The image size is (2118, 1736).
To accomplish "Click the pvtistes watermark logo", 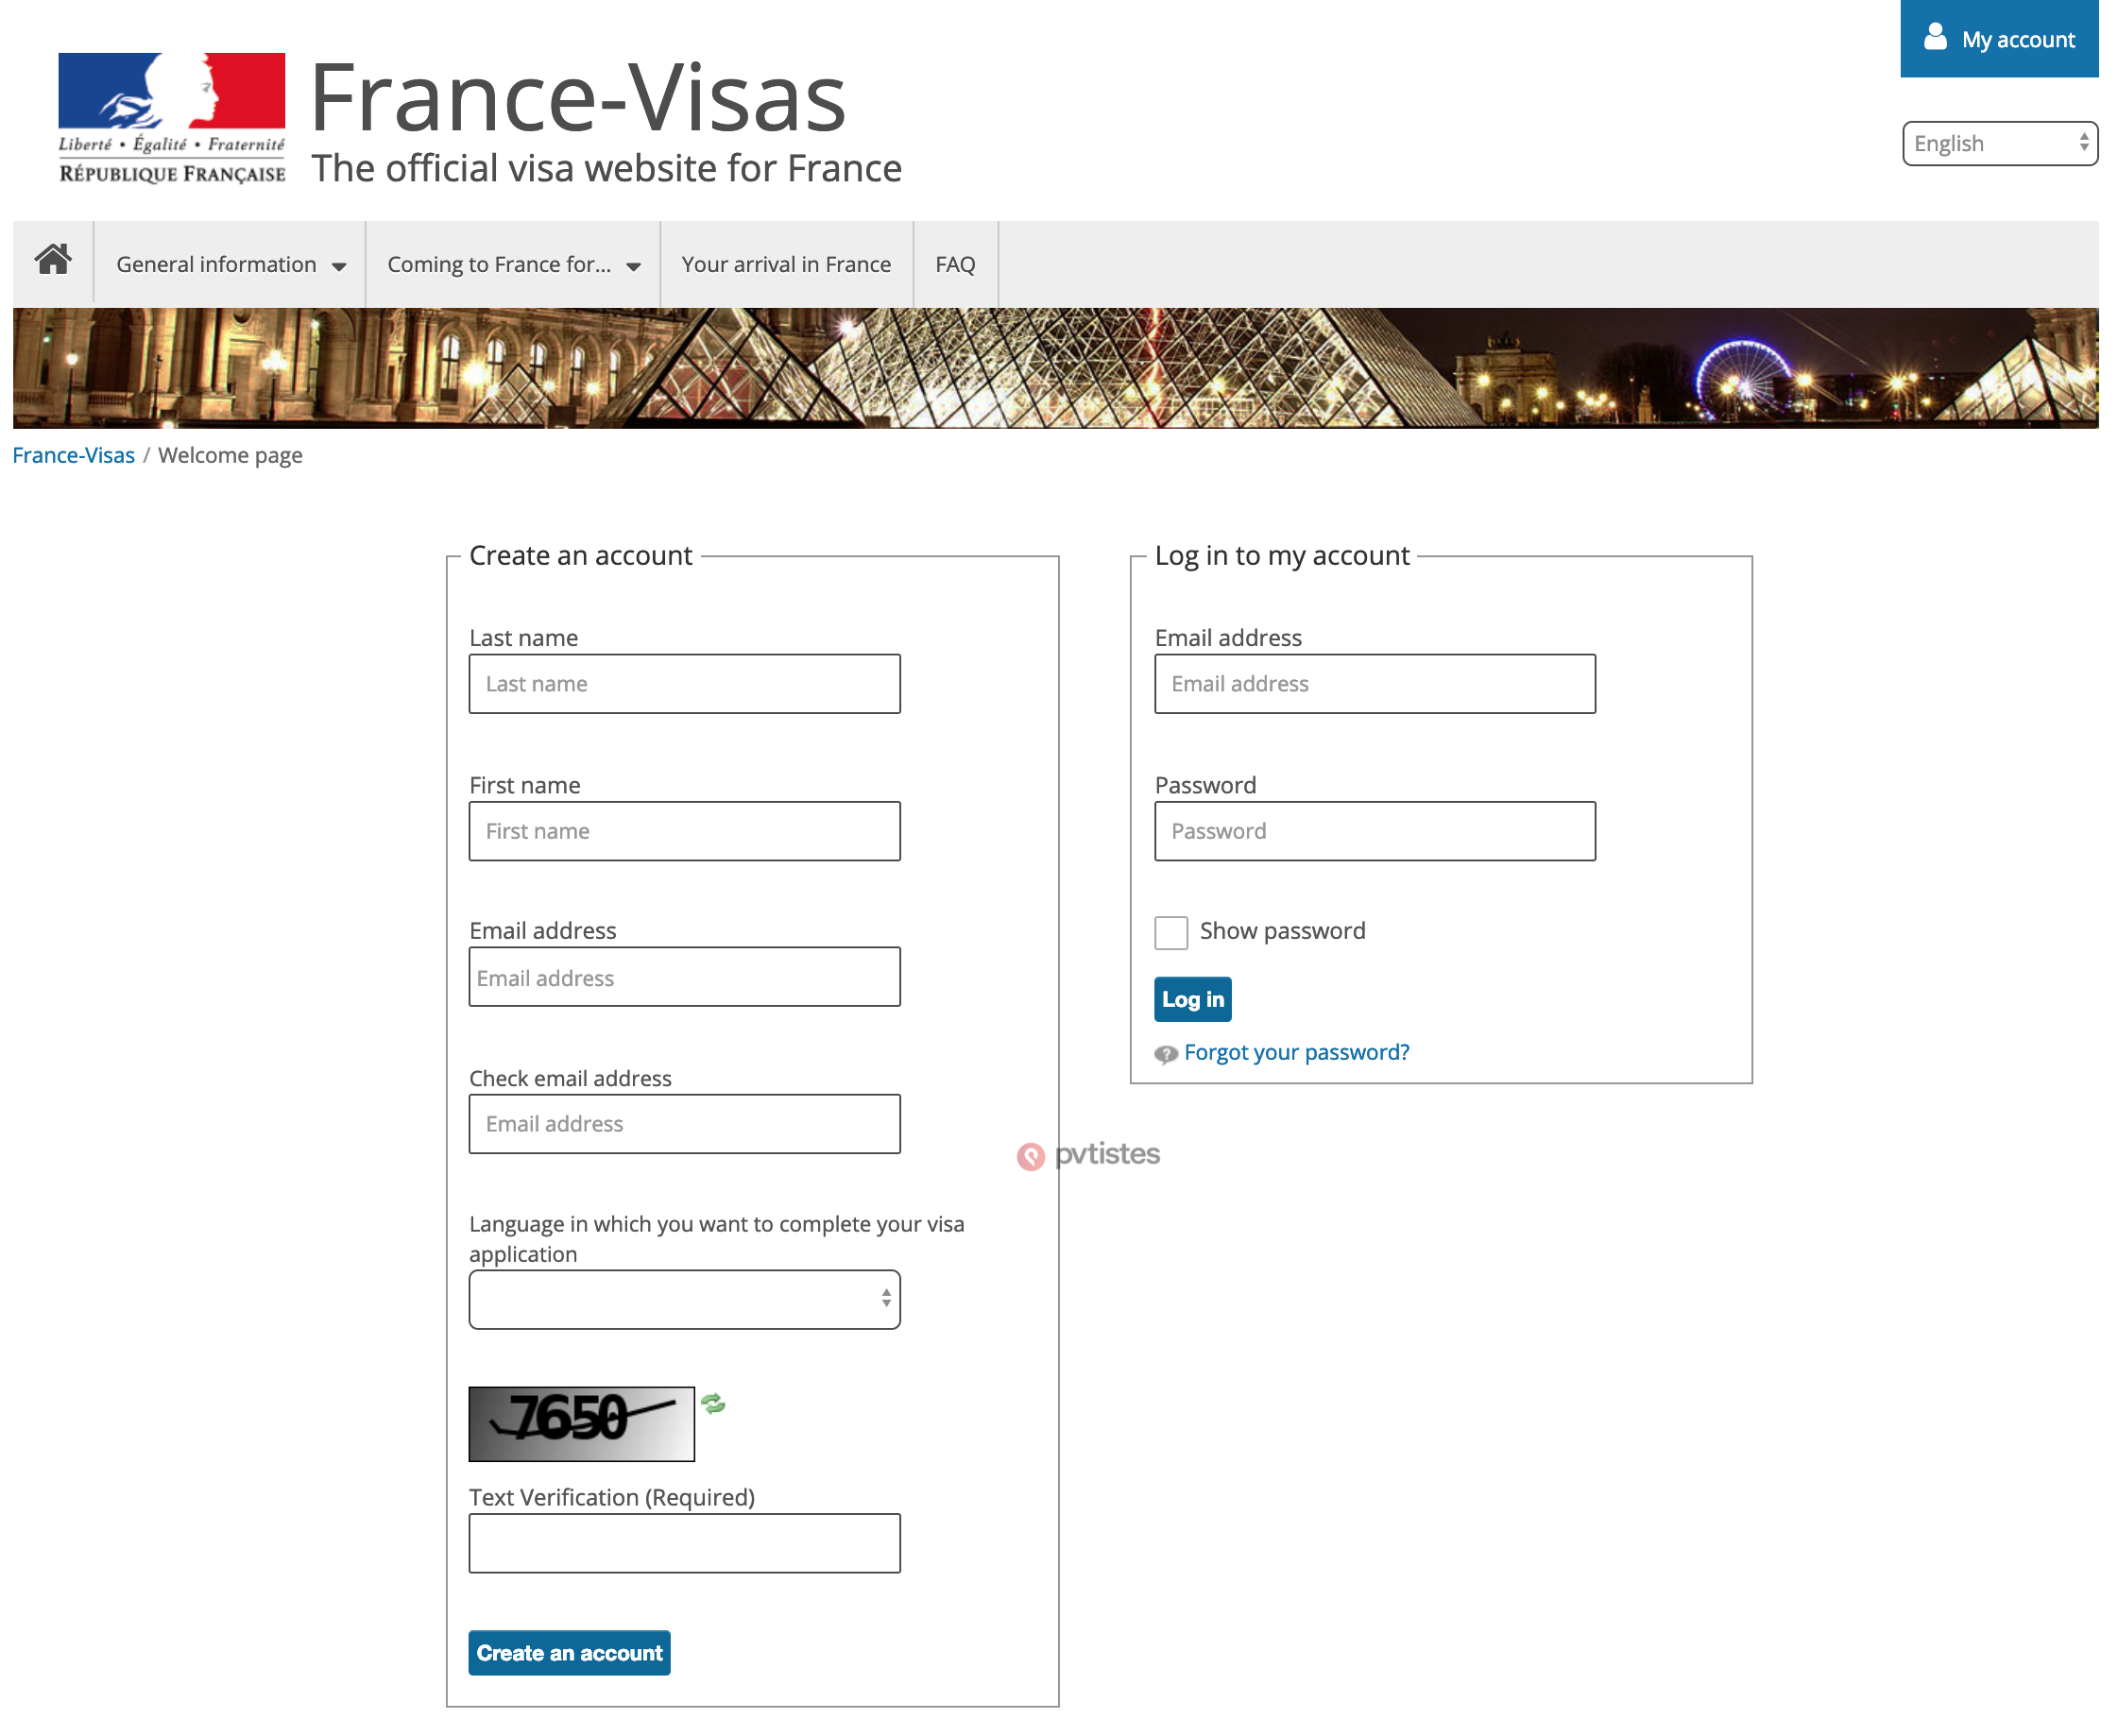I will click(1088, 1155).
